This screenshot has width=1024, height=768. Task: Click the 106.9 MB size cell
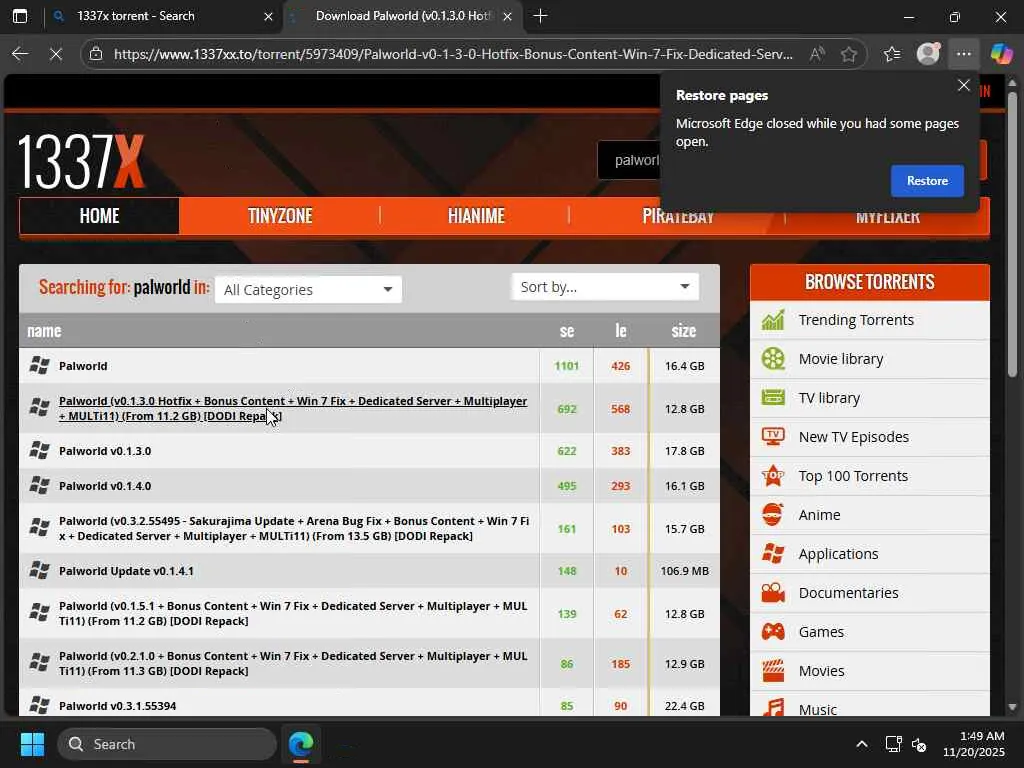[684, 571]
